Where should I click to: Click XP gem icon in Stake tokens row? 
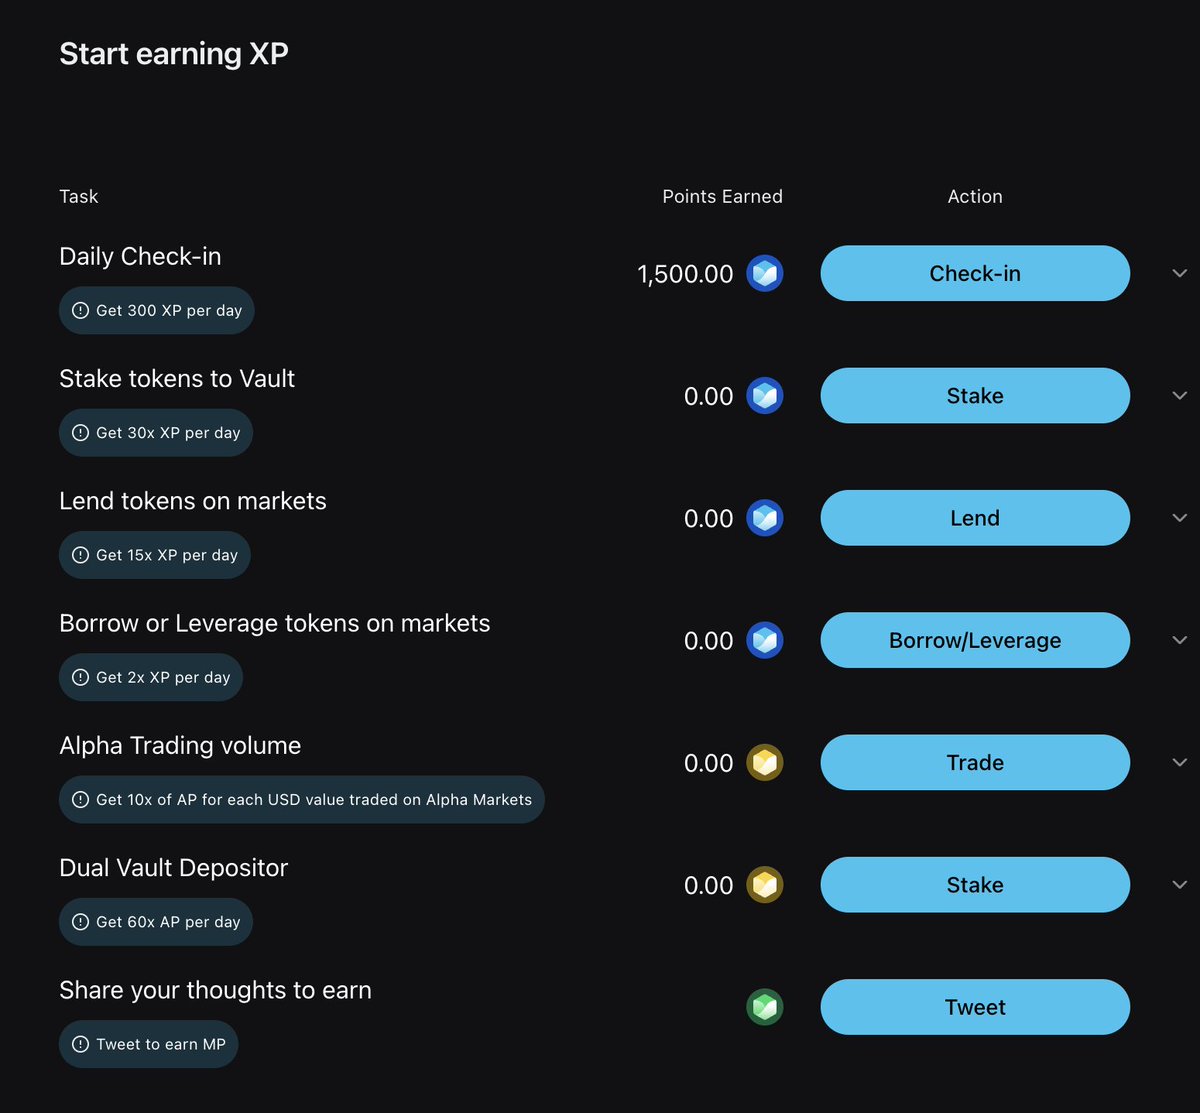[765, 396]
